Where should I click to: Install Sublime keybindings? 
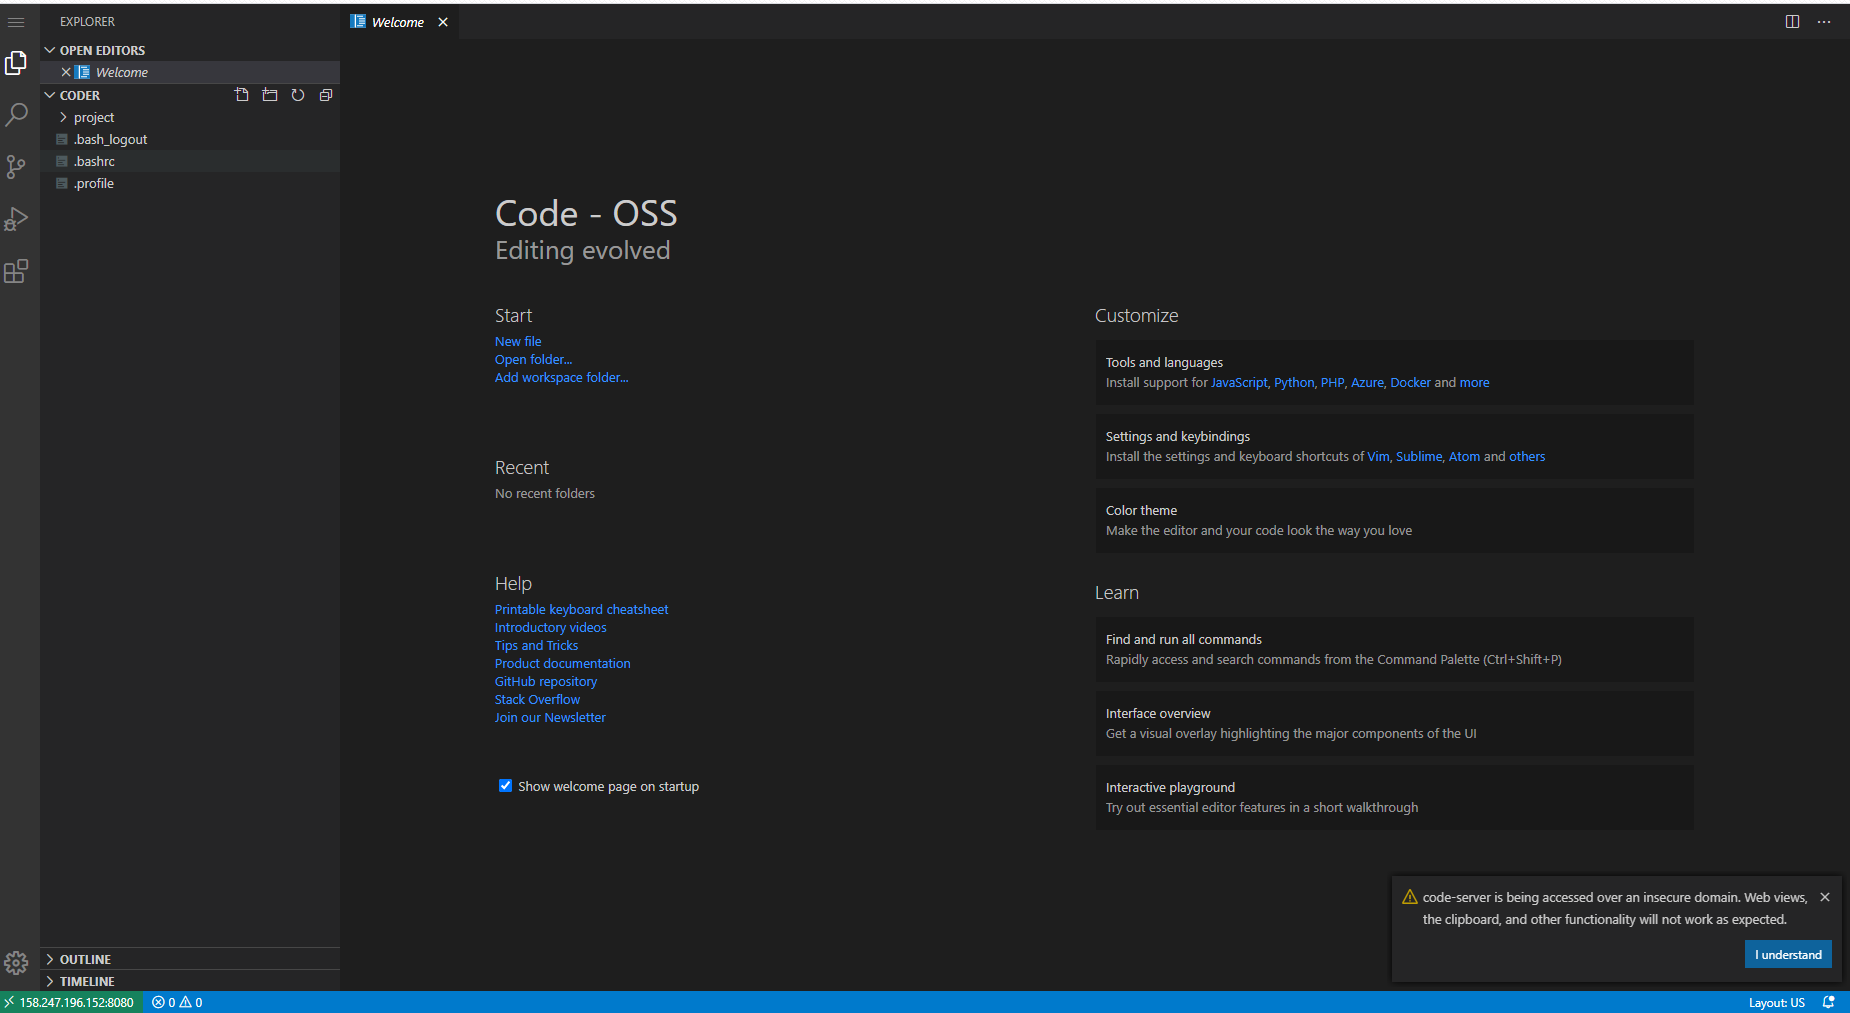point(1419,456)
